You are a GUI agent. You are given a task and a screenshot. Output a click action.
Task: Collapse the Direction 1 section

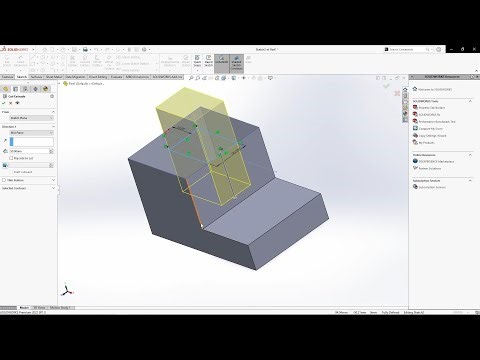pyautogui.click(x=53, y=127)
